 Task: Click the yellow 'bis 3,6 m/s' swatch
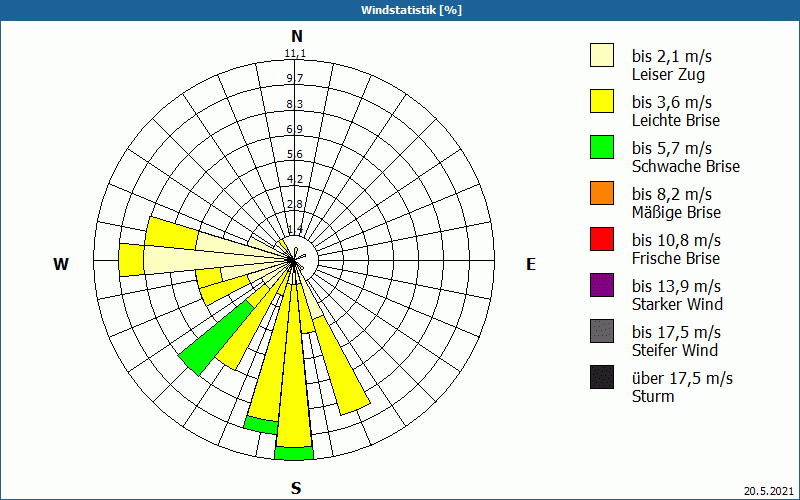click(602, 101)
